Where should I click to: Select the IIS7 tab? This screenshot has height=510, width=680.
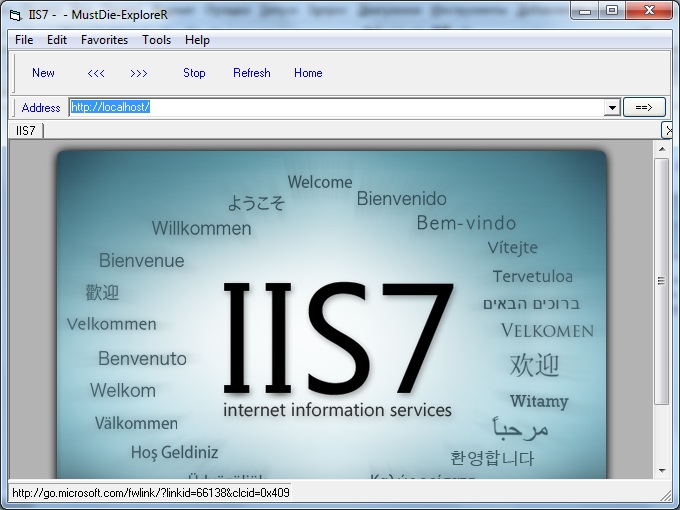(x=26, y=131)
